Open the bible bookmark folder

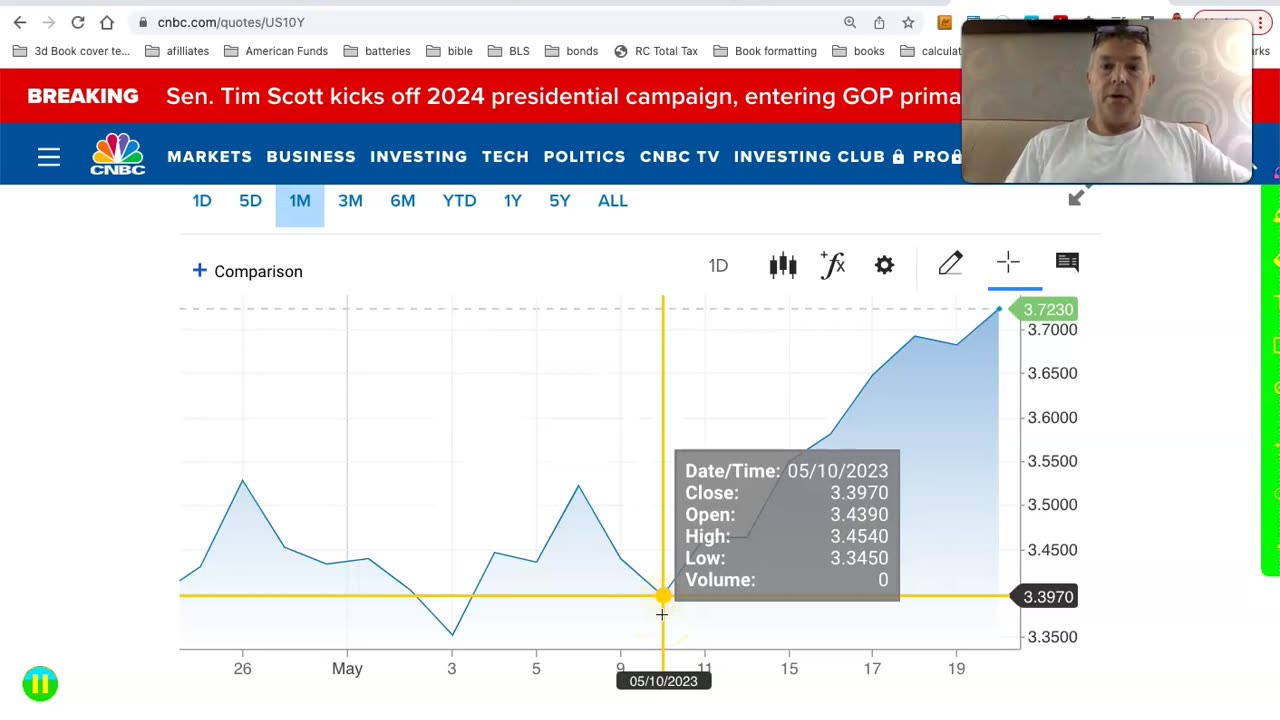coord(449,51)
